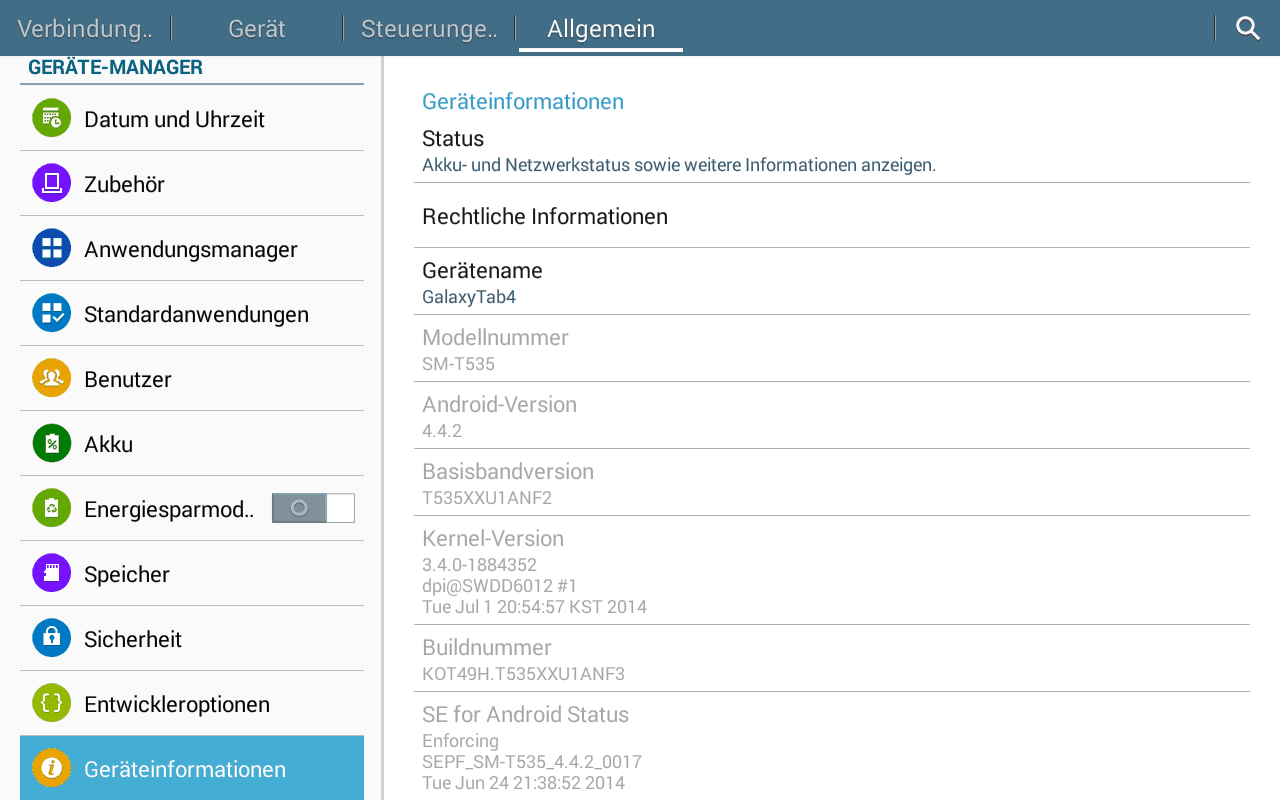
Task: Open the Benutzer settings entry
Action: 192,379
